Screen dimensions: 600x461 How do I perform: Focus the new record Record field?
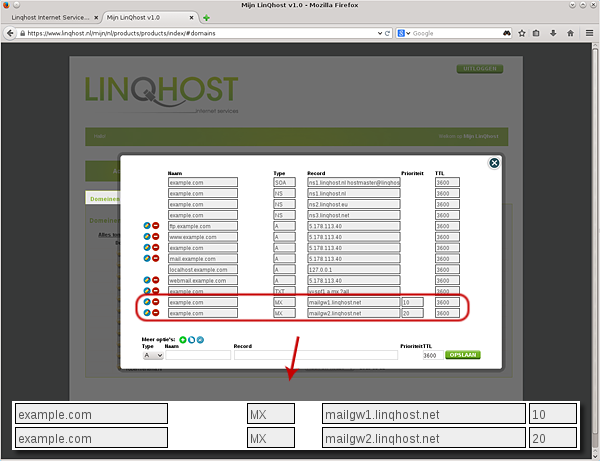pyautogui.click(x=316, y=355)
